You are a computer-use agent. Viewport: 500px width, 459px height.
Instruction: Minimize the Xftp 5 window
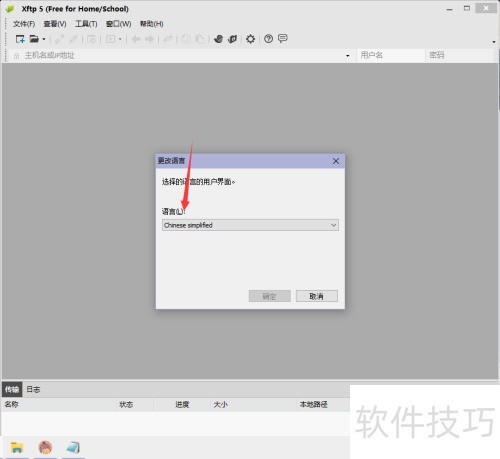coord(449,9)
